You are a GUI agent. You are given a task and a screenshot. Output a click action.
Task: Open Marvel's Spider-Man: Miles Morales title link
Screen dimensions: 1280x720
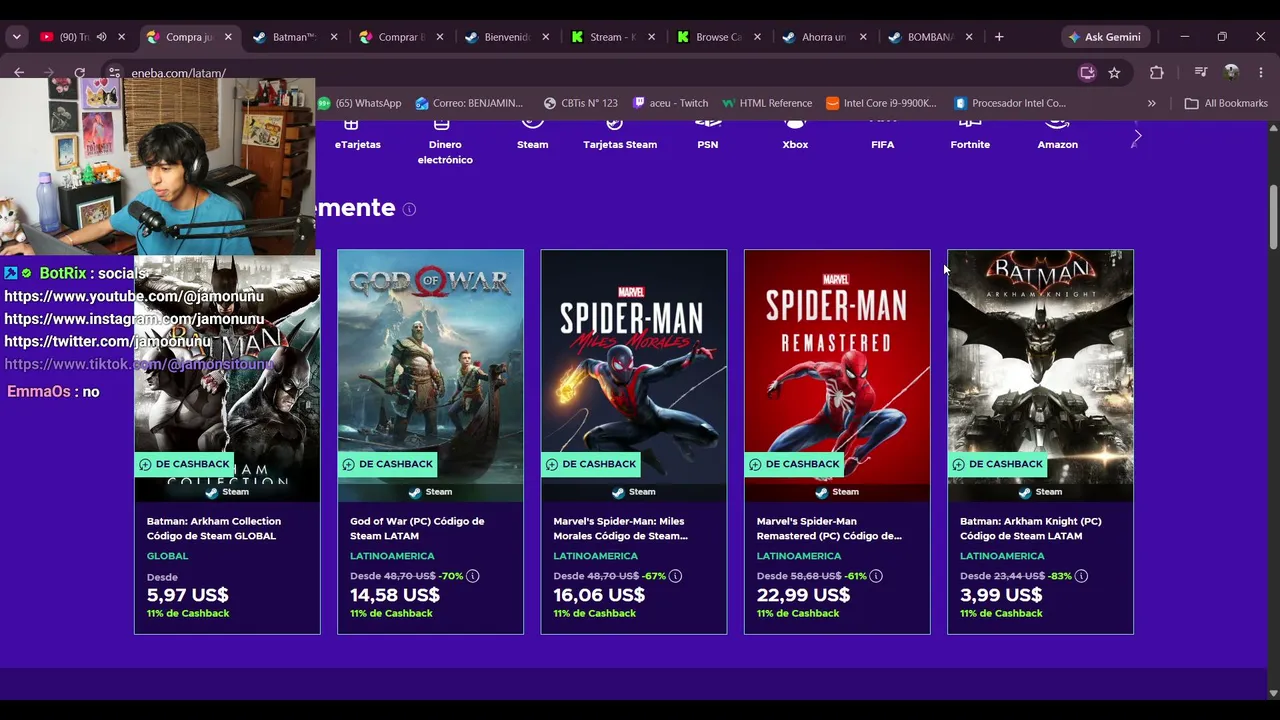click(620, 528)
